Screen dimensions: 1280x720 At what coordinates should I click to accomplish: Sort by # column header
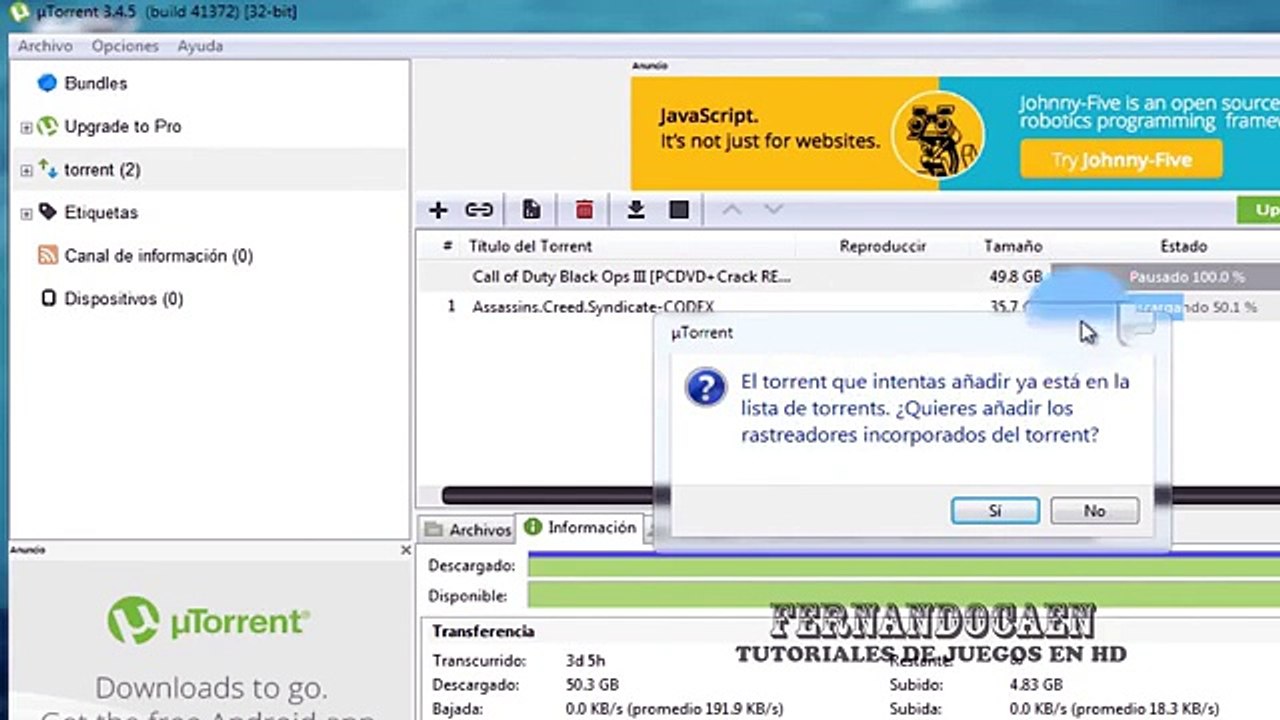point(448,246)
